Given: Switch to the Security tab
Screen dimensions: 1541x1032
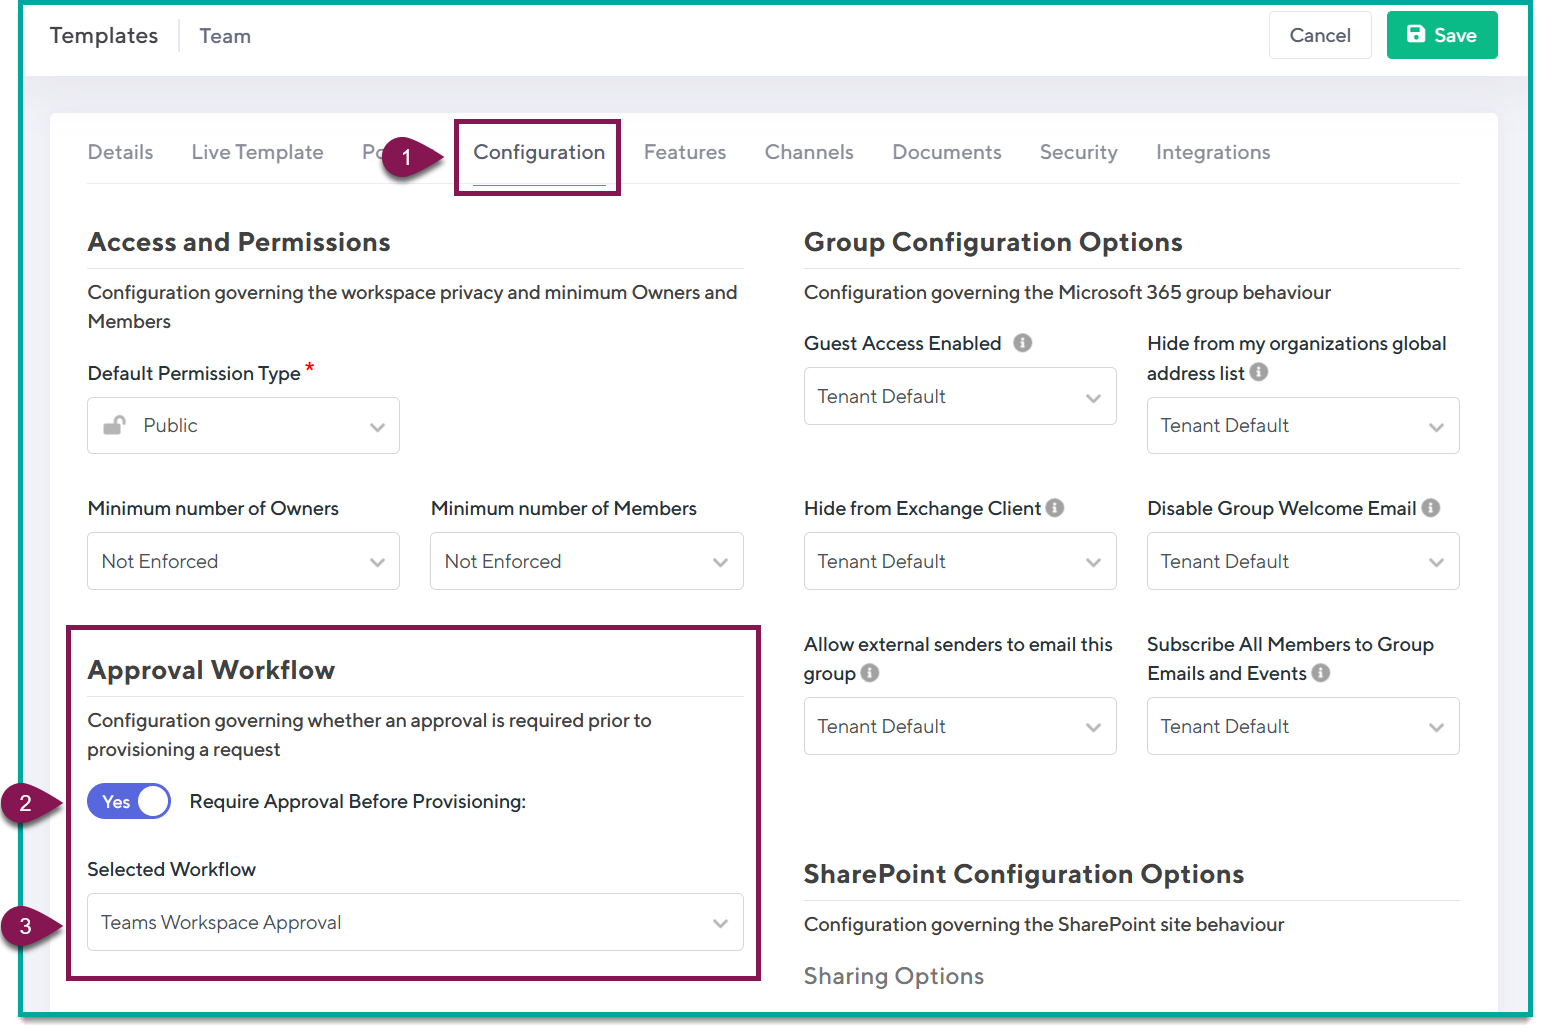Looking at the screenshot, I should (x=1079, y=152).
